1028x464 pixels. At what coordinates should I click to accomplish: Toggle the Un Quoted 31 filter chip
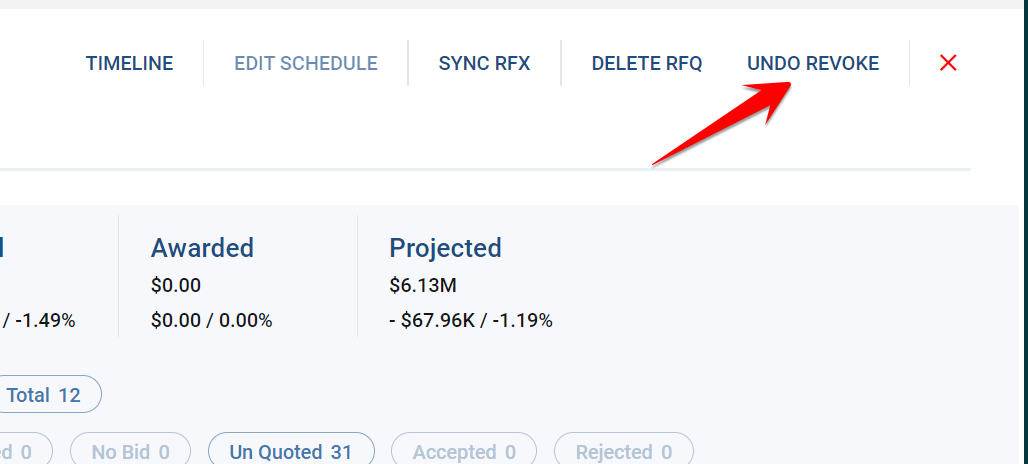click(x=291, y=452)
